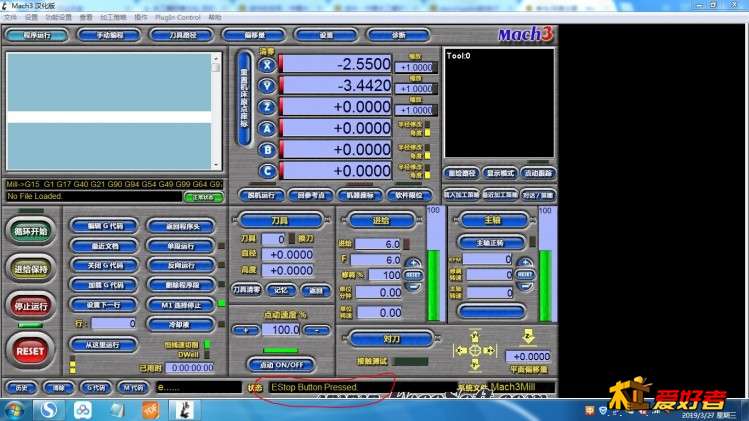Screen dimensions: 749x421
Task: Click the 关闭 G代码 button
Action: 105,265
